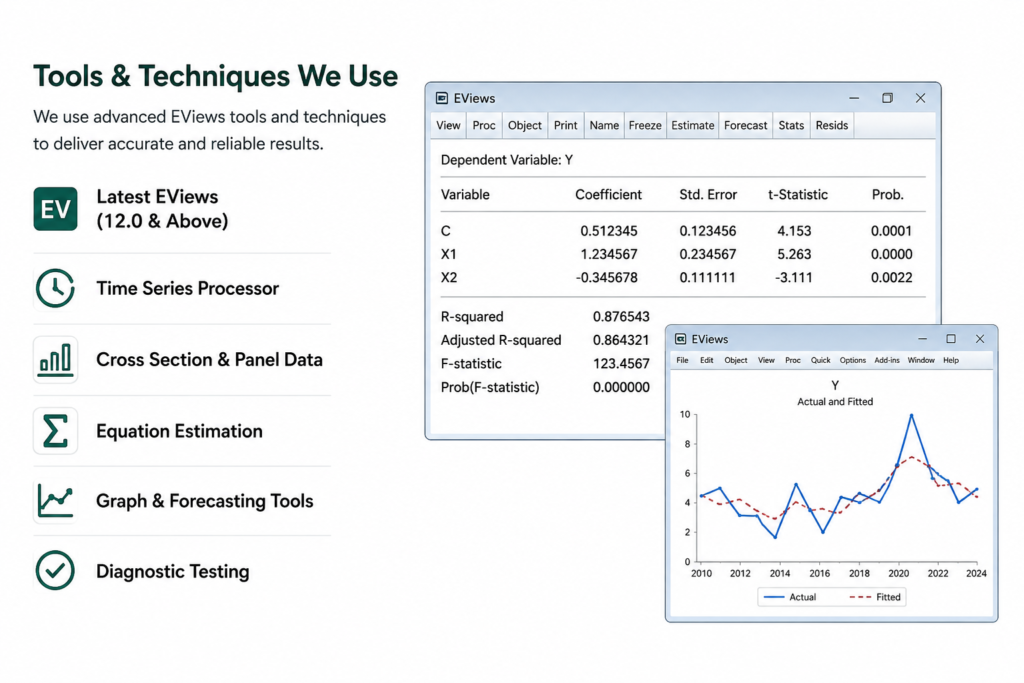Click the 'Tools & Techniques We Use' heading
Image resolution: width=1024 pixels, height=683 pixels.
[216, 76]
